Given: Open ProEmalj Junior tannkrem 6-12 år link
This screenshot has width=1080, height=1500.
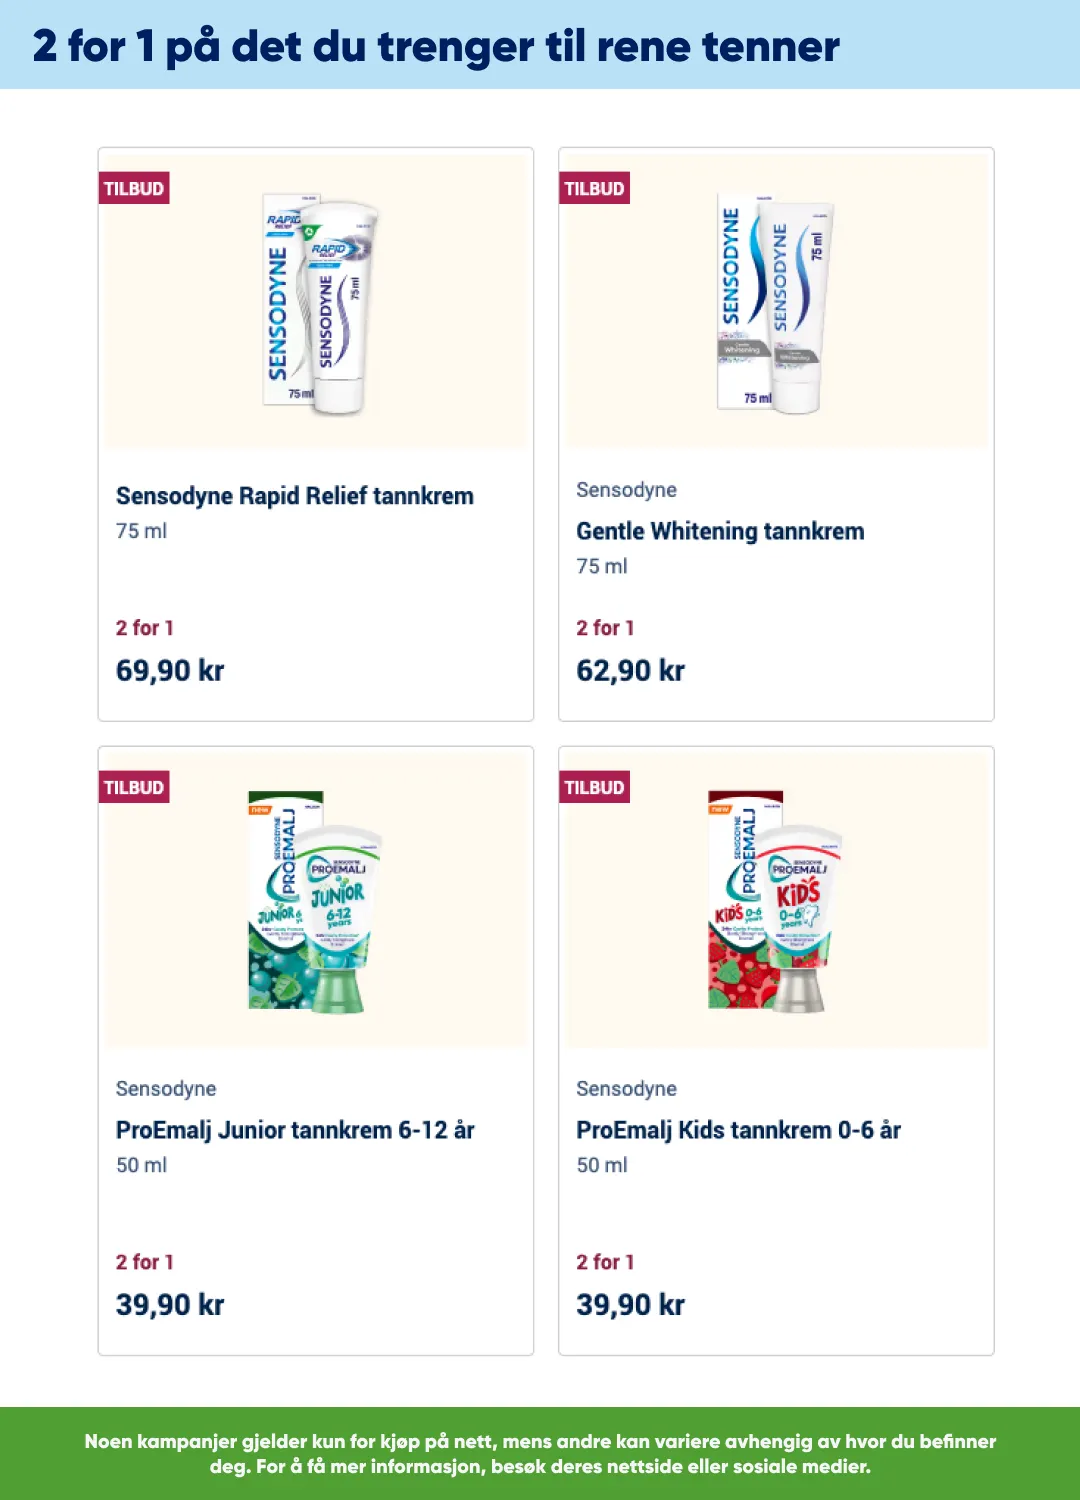Looking at the screenshot, I should (295, 1130).
